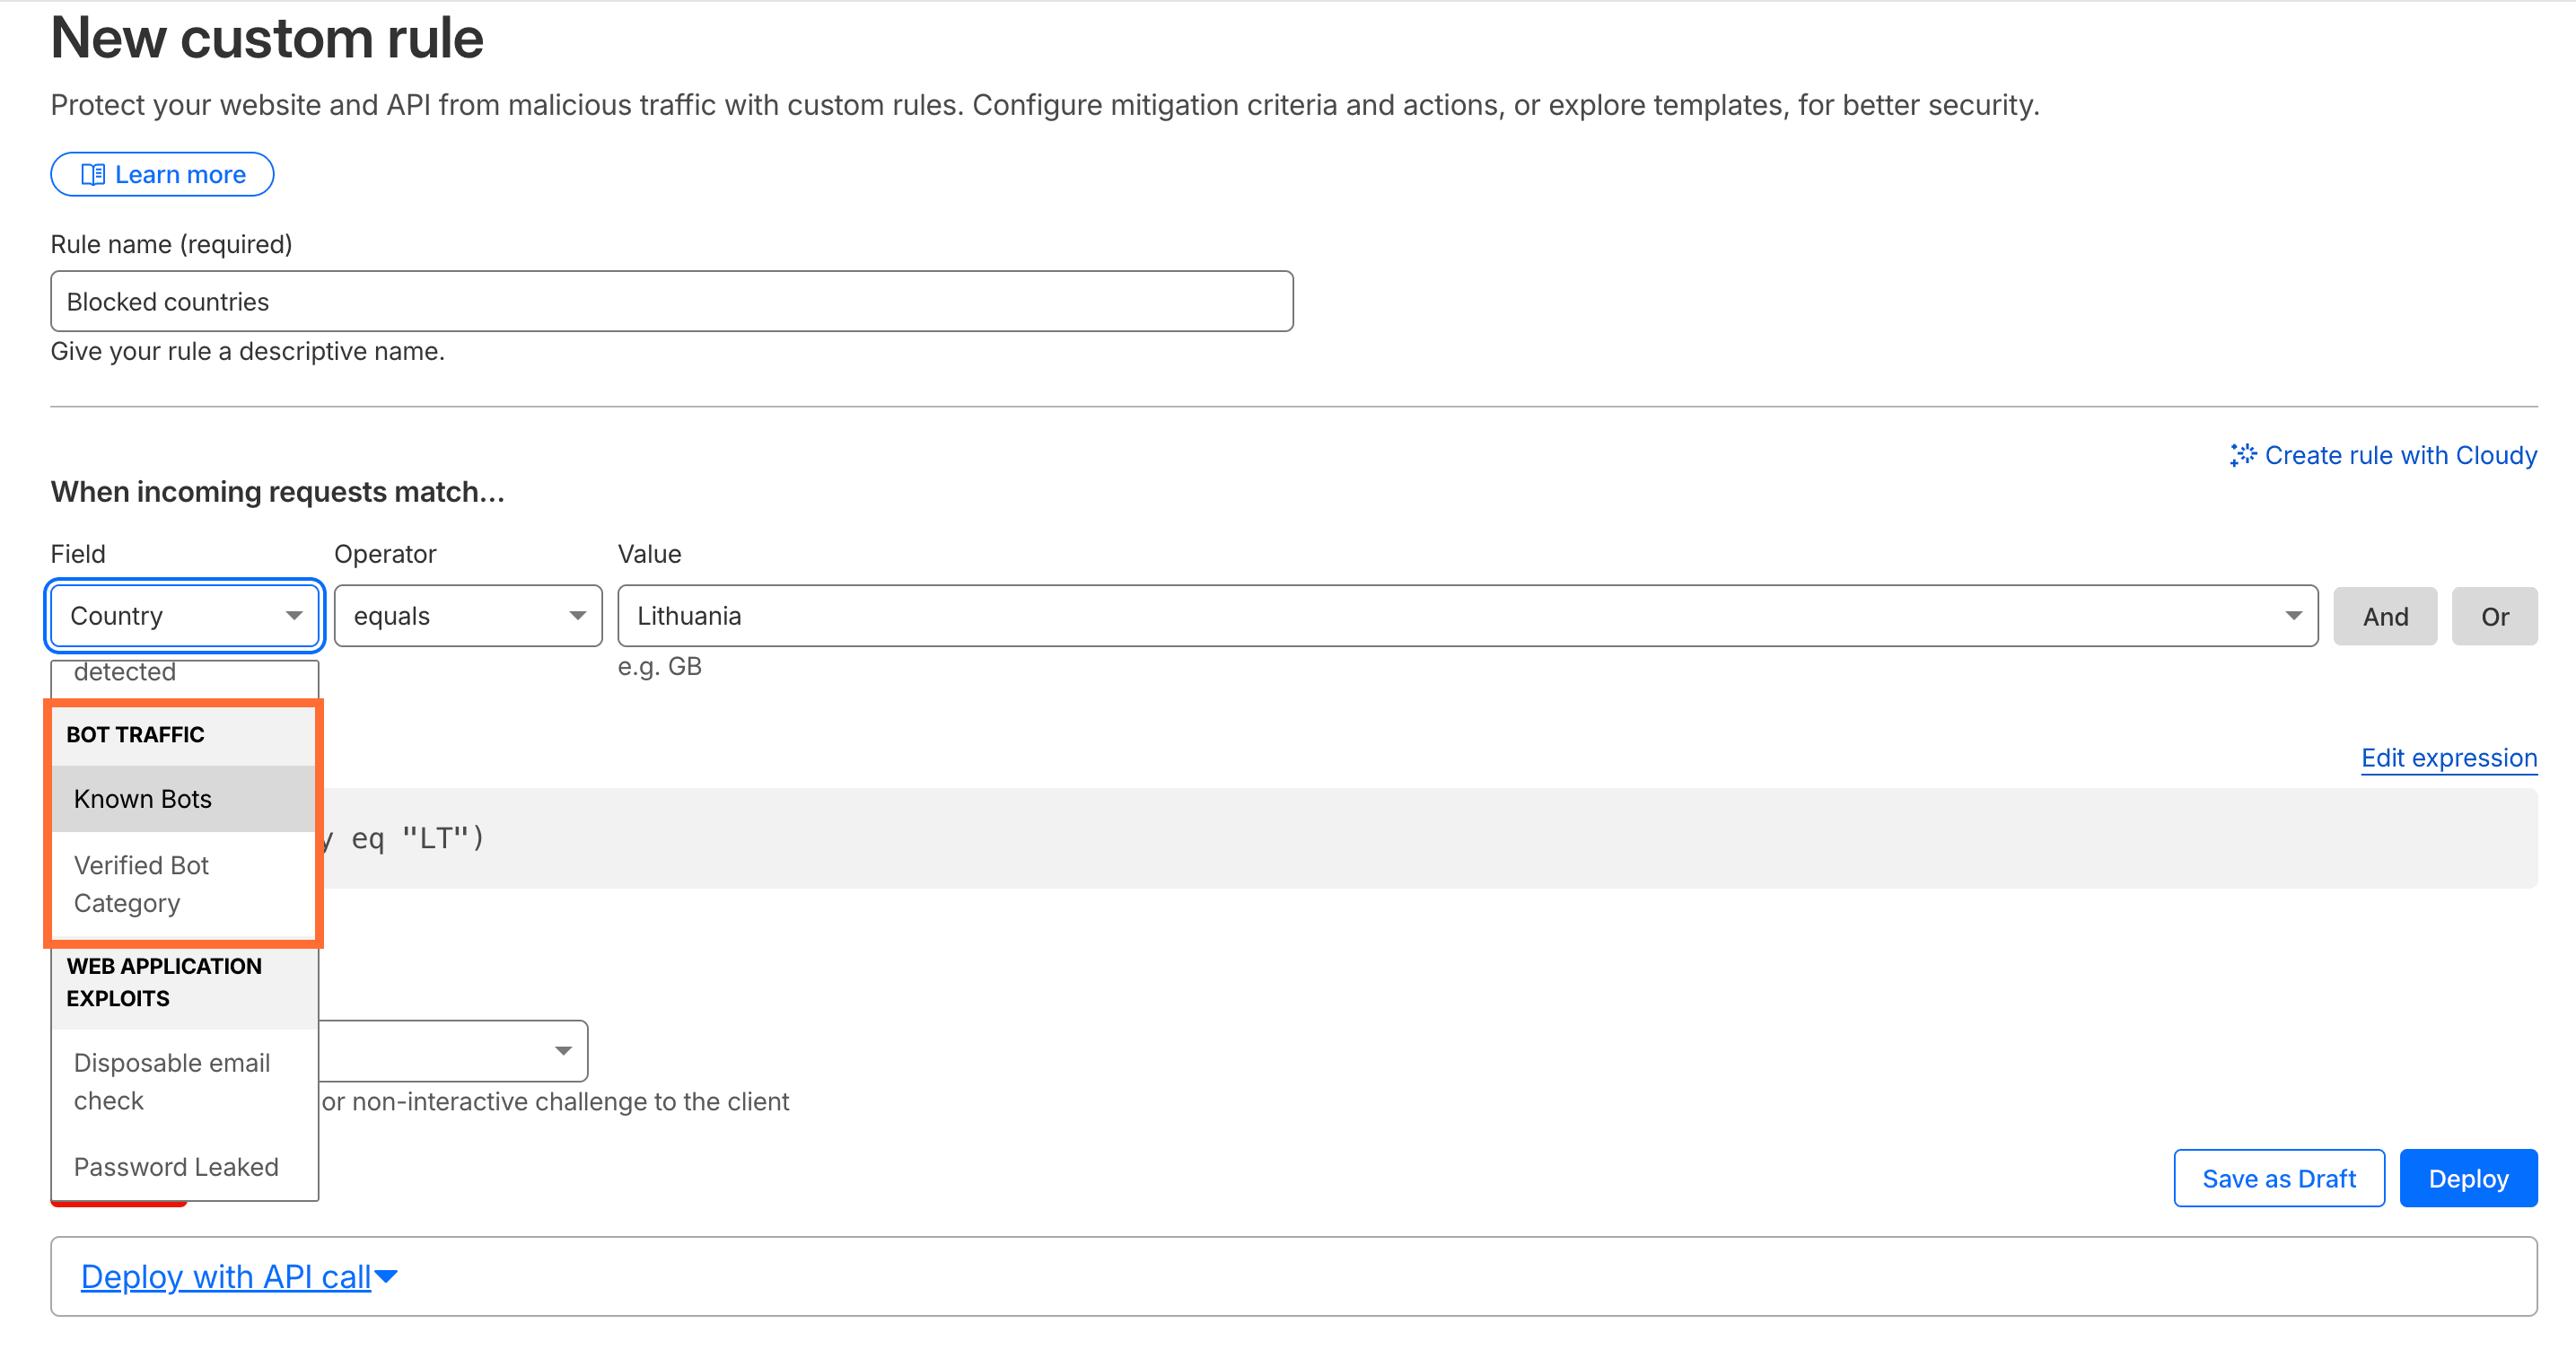Image resolution: width=2576 pixels, height=1350 pixels.
Task: Click the And condition button
Action: pyautogui.click(x=2385, y=615)
